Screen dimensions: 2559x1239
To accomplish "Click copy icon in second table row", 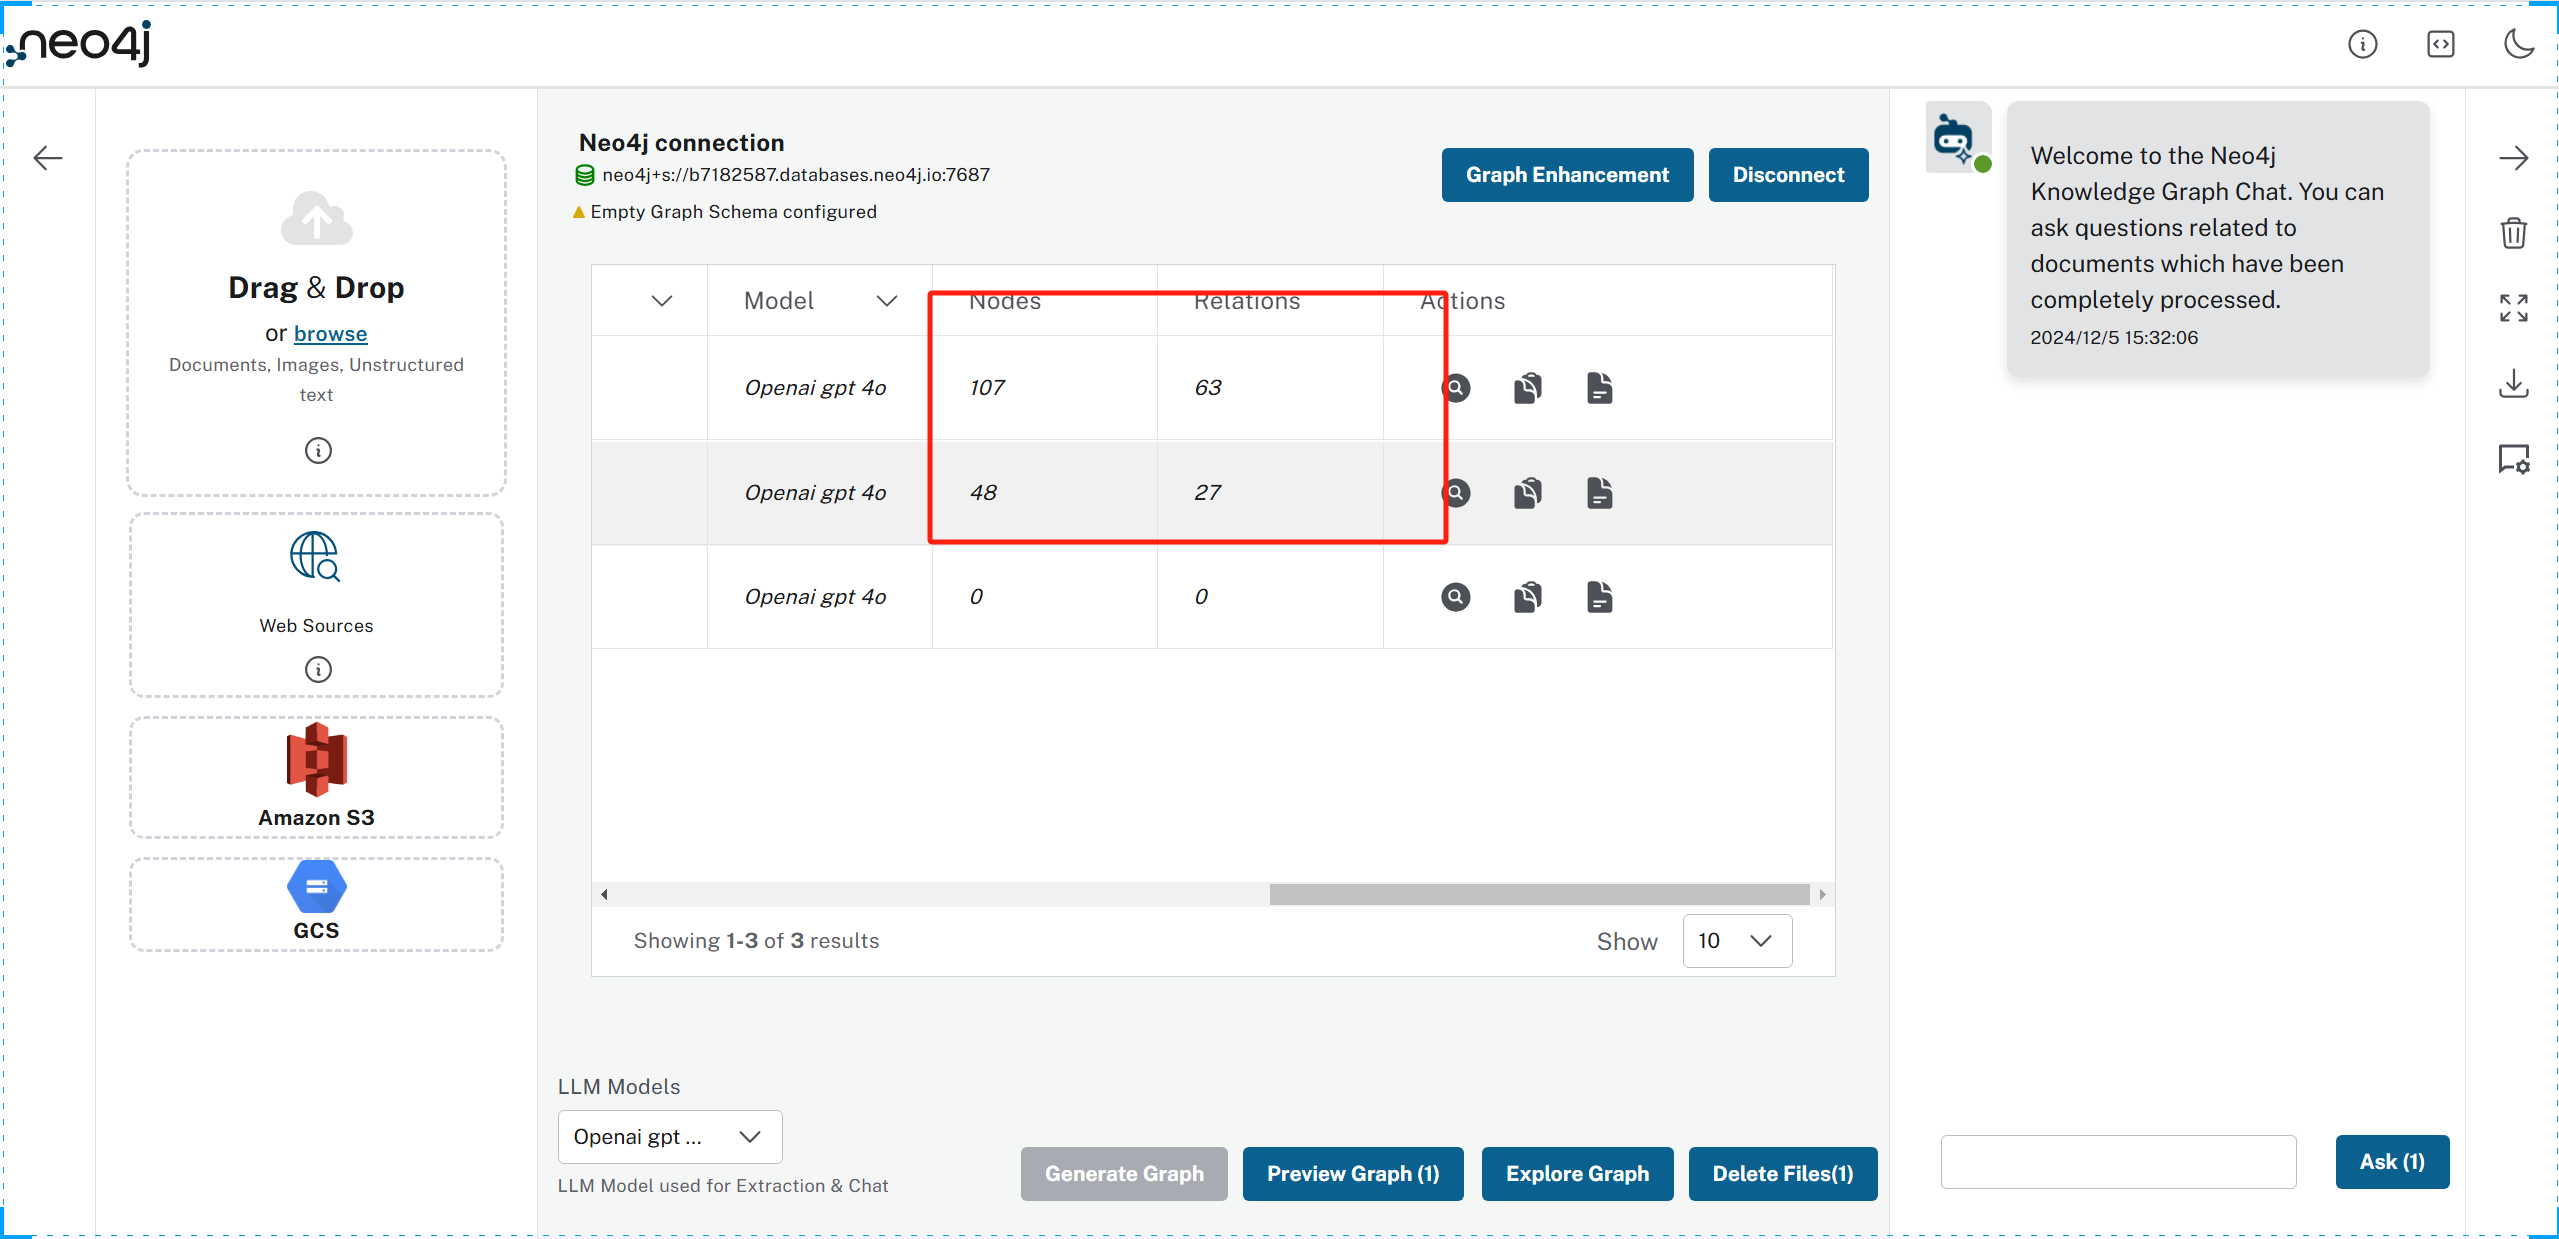I will tap(1527, 493).
